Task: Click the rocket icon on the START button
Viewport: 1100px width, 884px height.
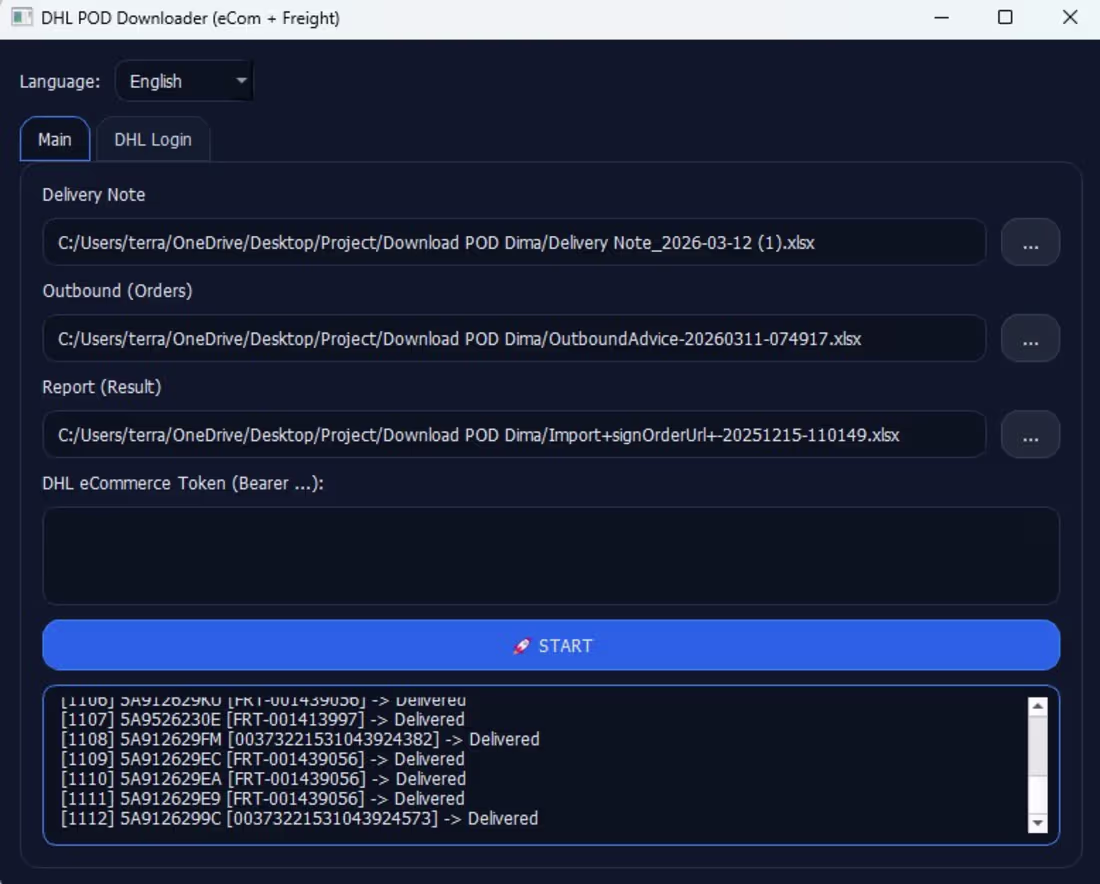Action: (524, 645)
